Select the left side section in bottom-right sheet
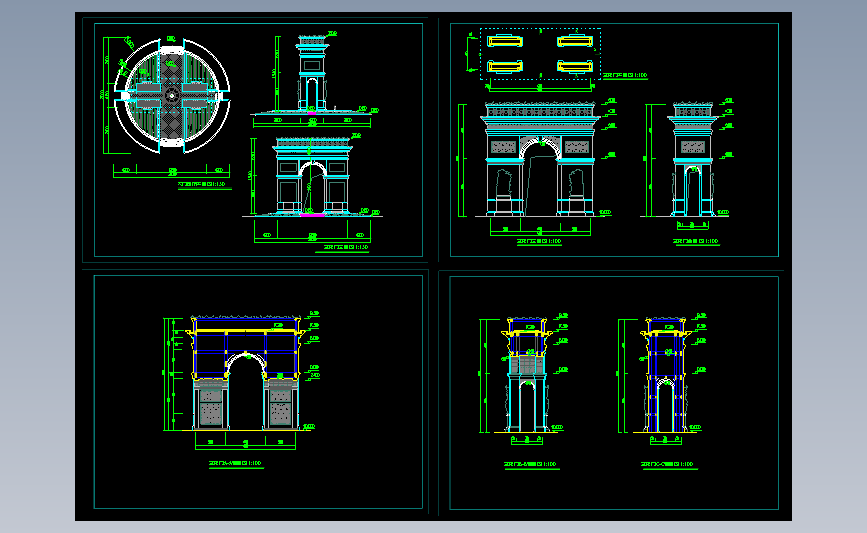867x533 pixels. [527, 375]
